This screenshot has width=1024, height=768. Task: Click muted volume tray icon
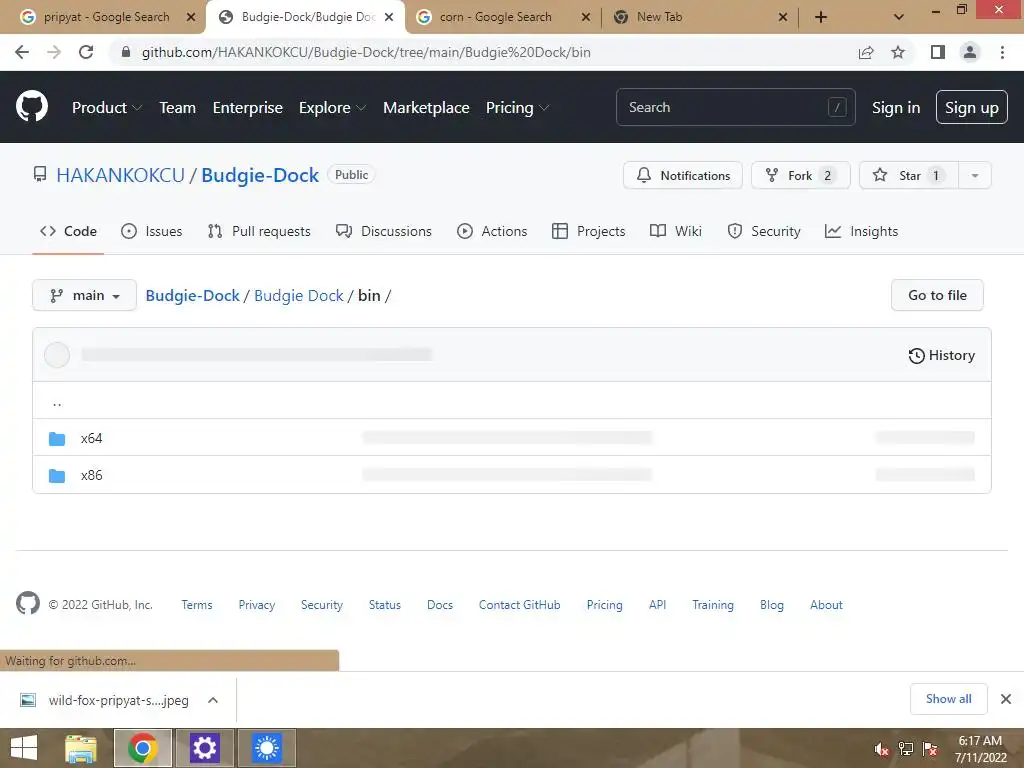(x=881, y=749)
